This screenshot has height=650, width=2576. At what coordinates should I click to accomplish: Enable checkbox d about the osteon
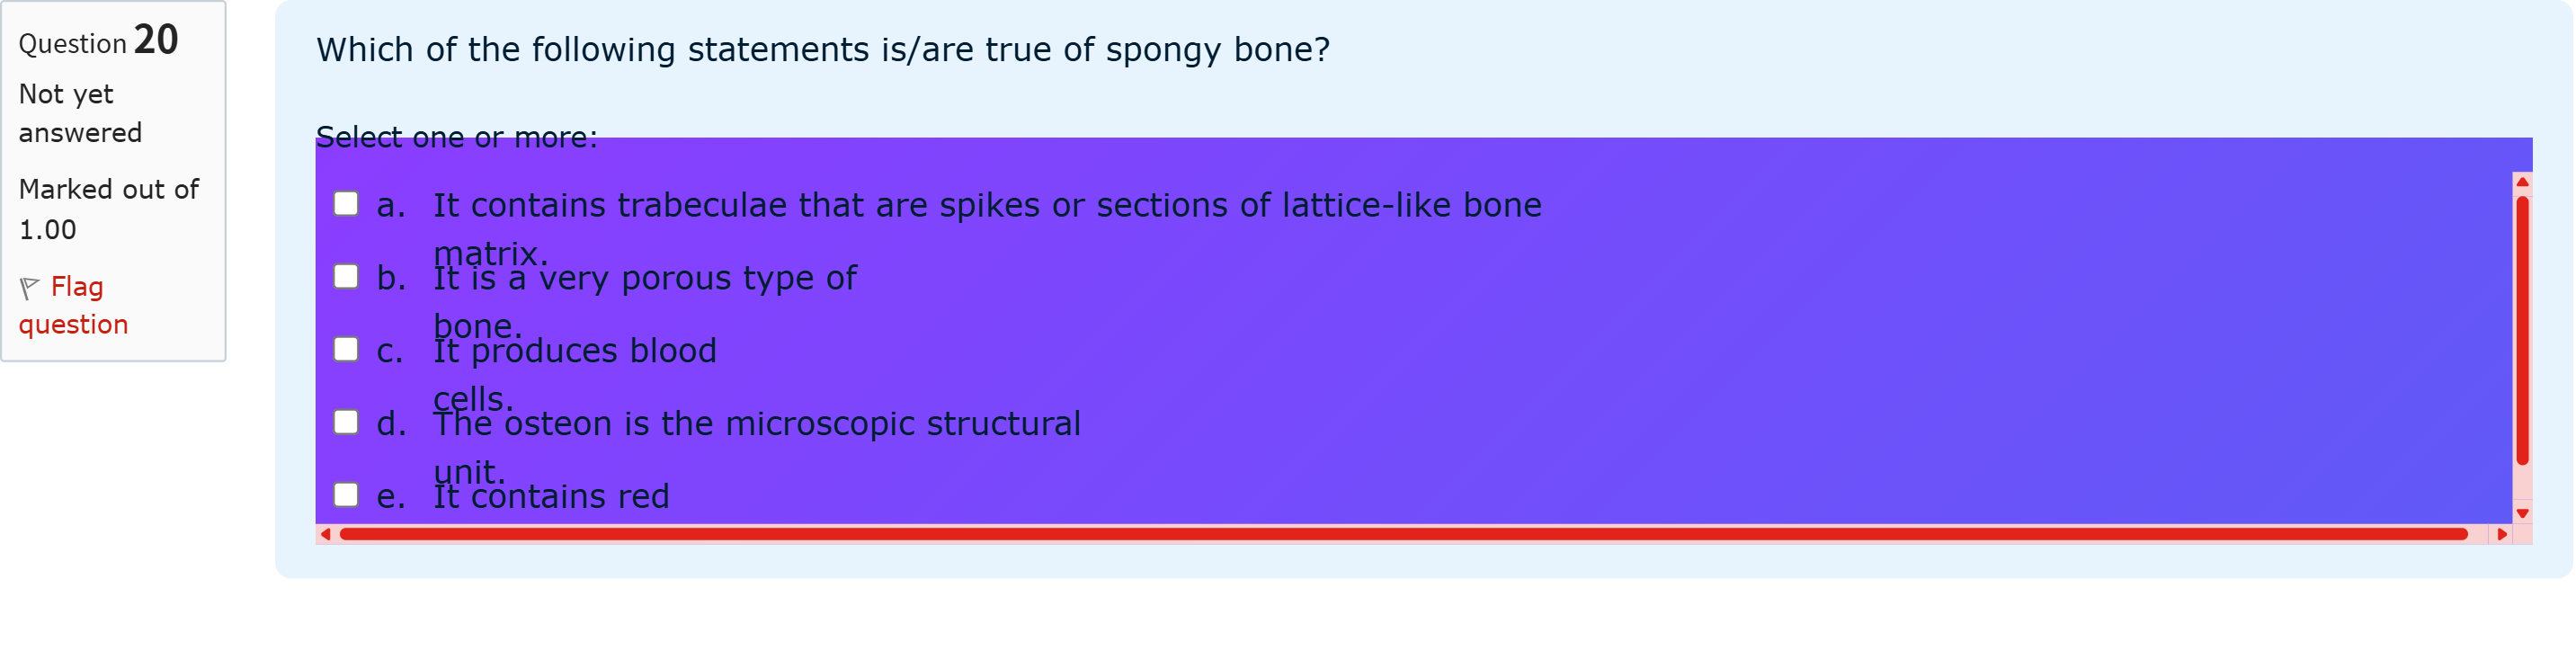coord(346,423)
